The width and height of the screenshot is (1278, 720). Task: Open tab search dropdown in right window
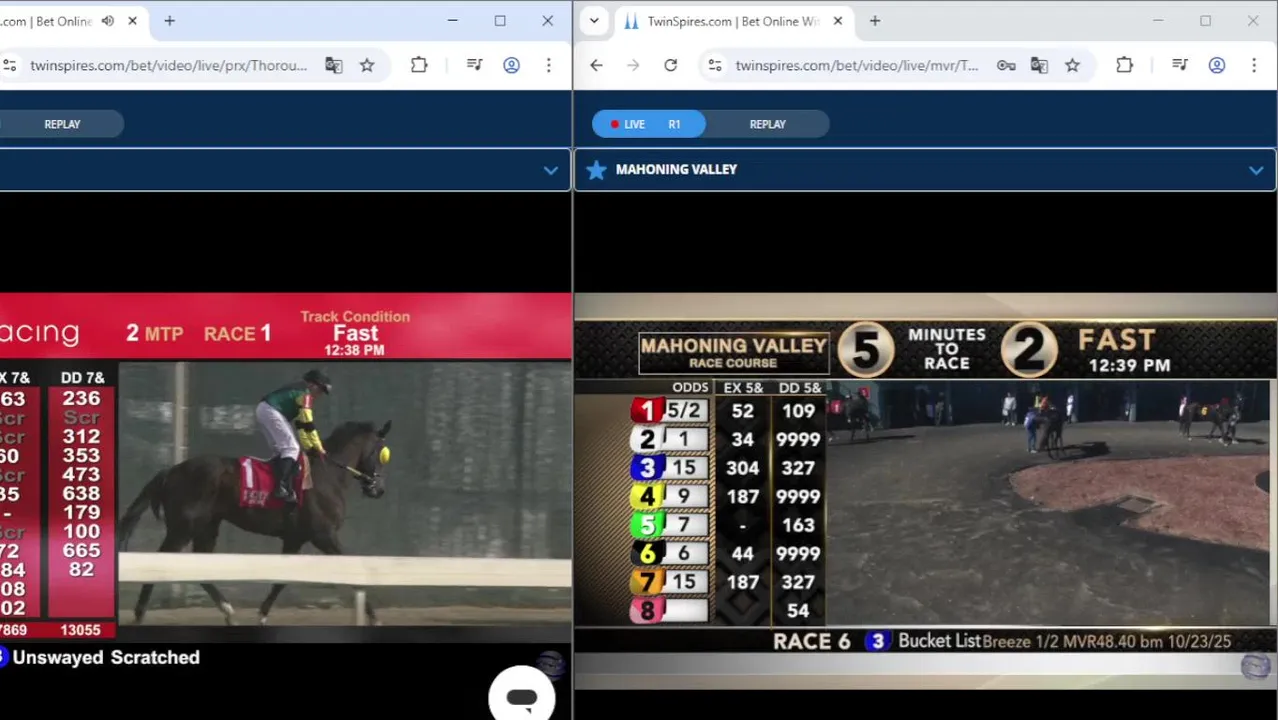coord(594,21)
